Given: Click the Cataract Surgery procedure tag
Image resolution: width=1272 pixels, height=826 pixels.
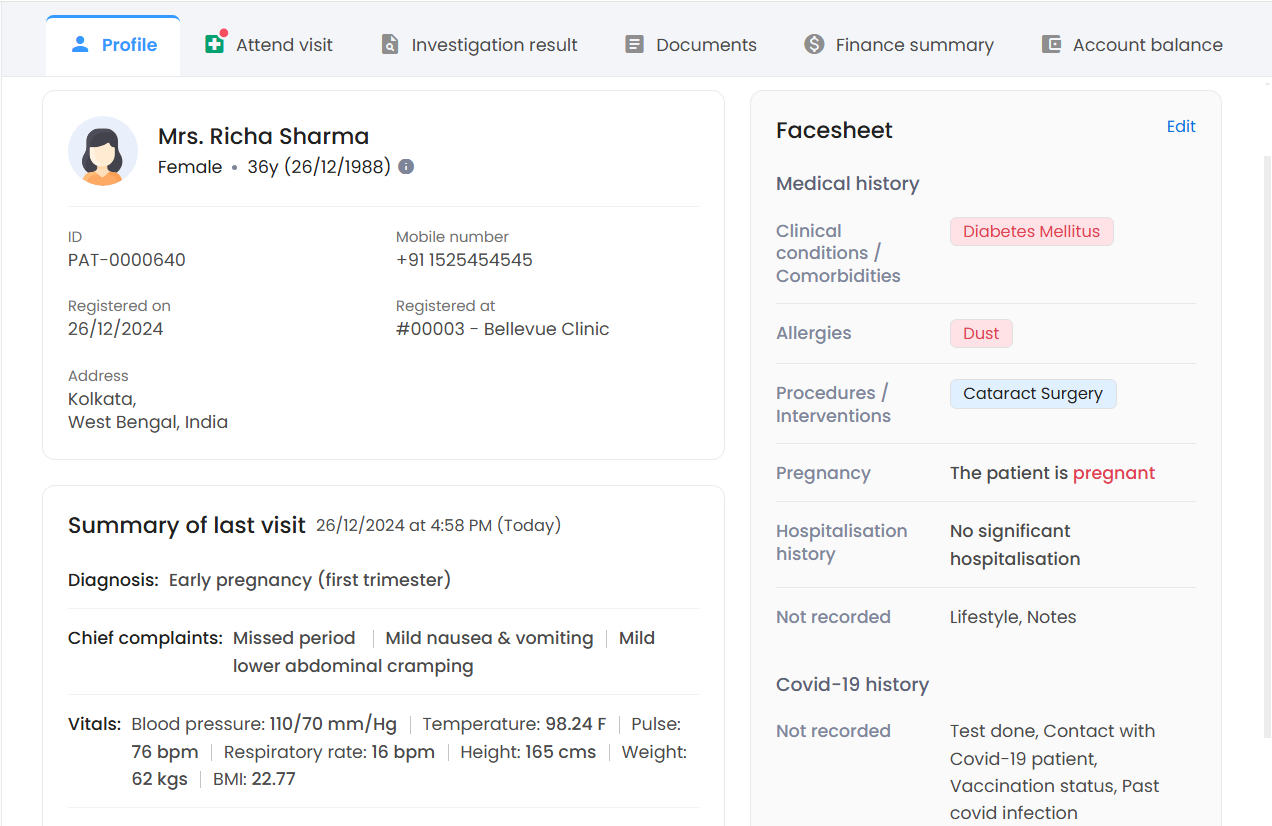Looking at the screenshot, I should pyautogui.click(x=1033, y=394).
